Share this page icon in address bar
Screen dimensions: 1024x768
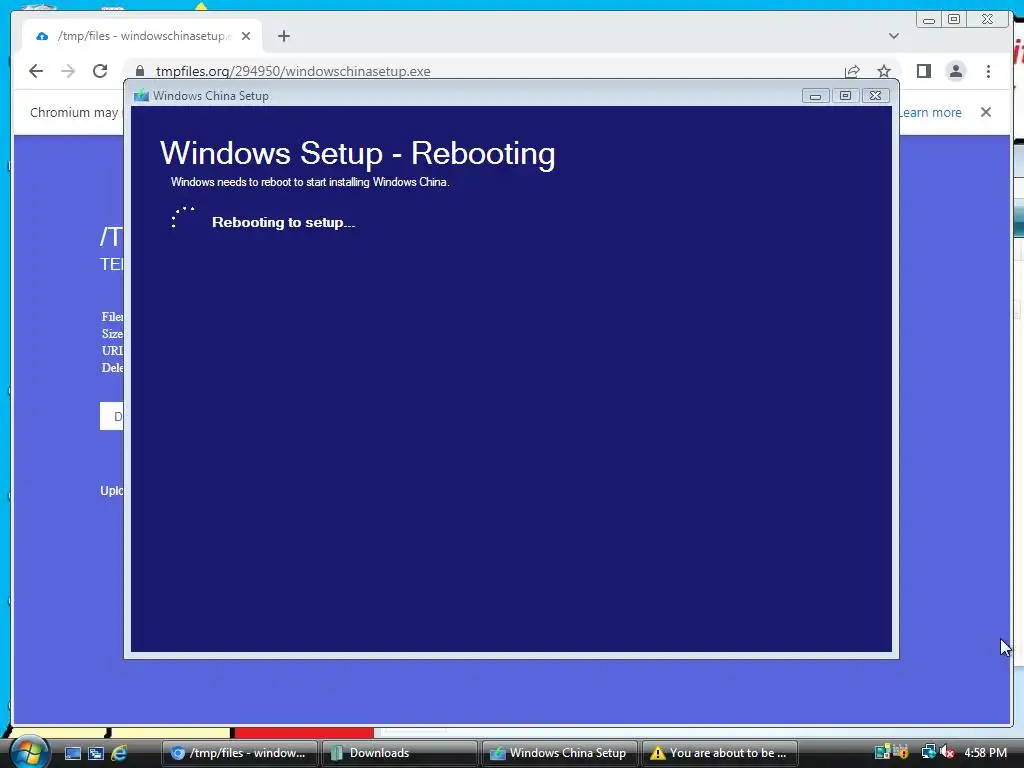[852, 71]
